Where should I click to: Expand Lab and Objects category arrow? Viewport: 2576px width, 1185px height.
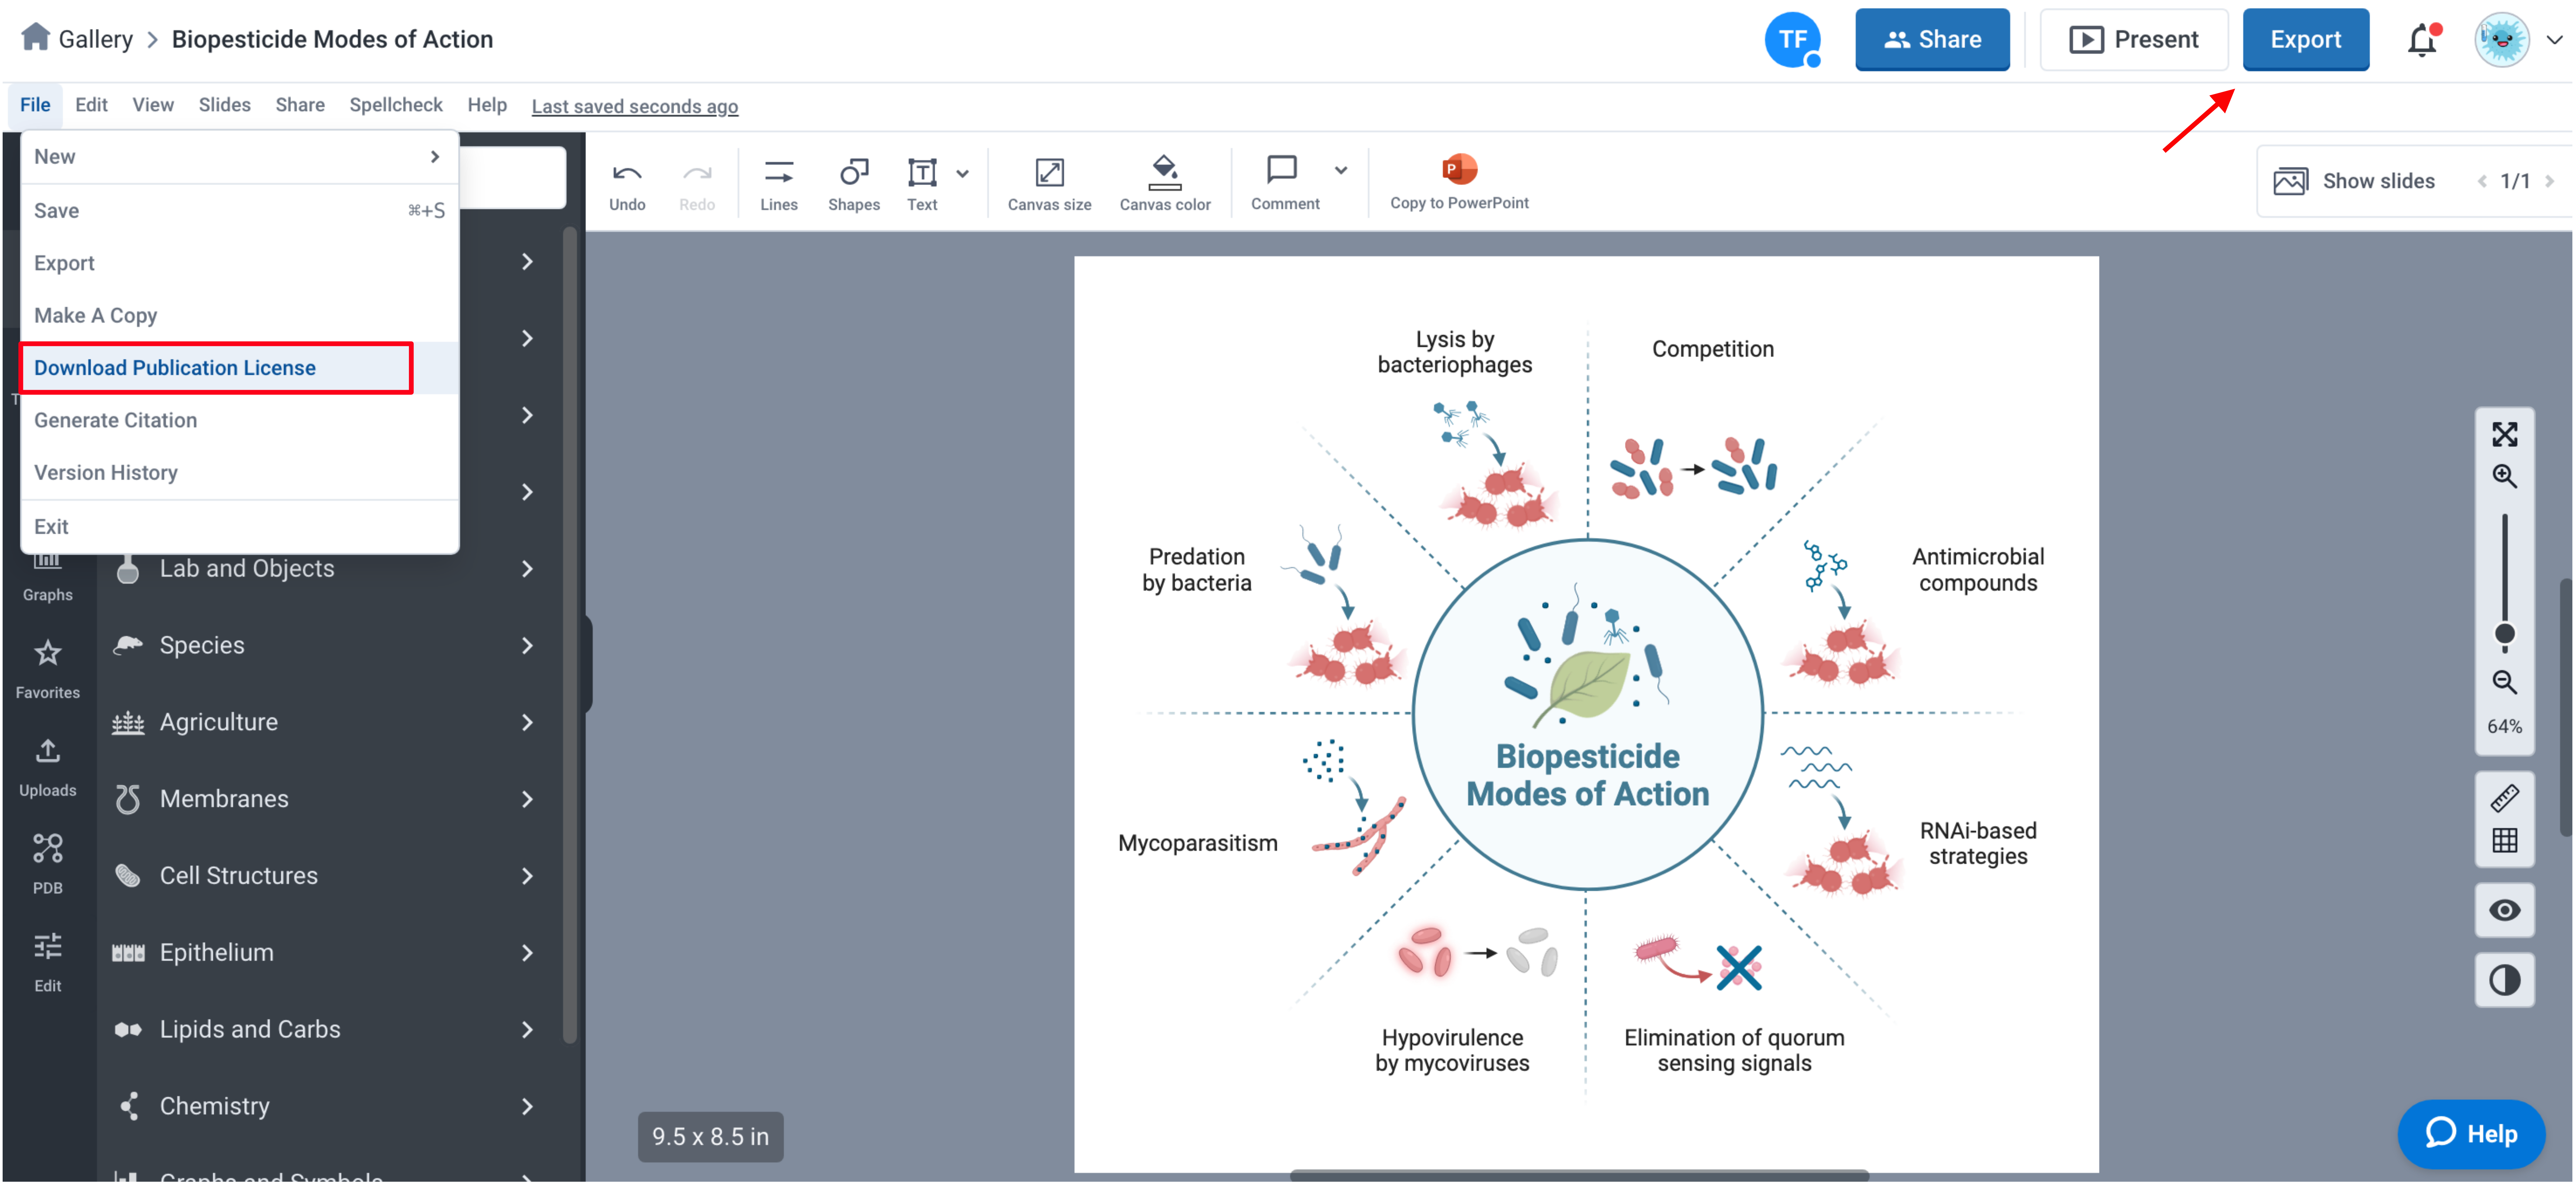click(x=527, y=569)
